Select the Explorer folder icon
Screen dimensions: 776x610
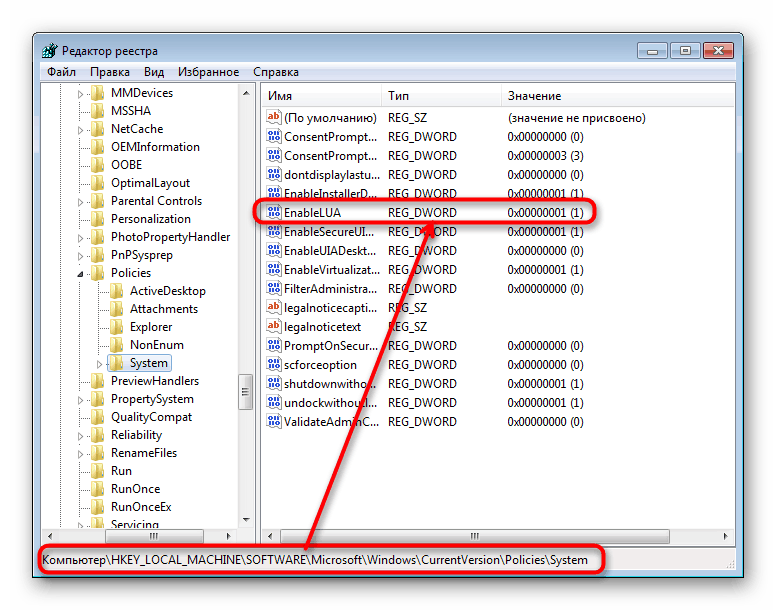coord(117,327)
